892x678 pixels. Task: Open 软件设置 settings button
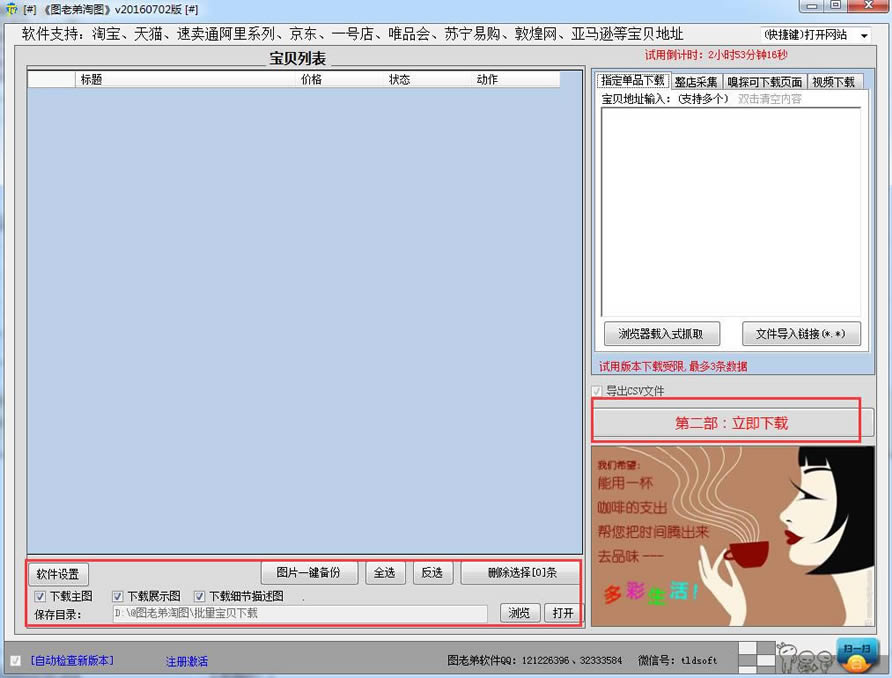pos(58,574)
